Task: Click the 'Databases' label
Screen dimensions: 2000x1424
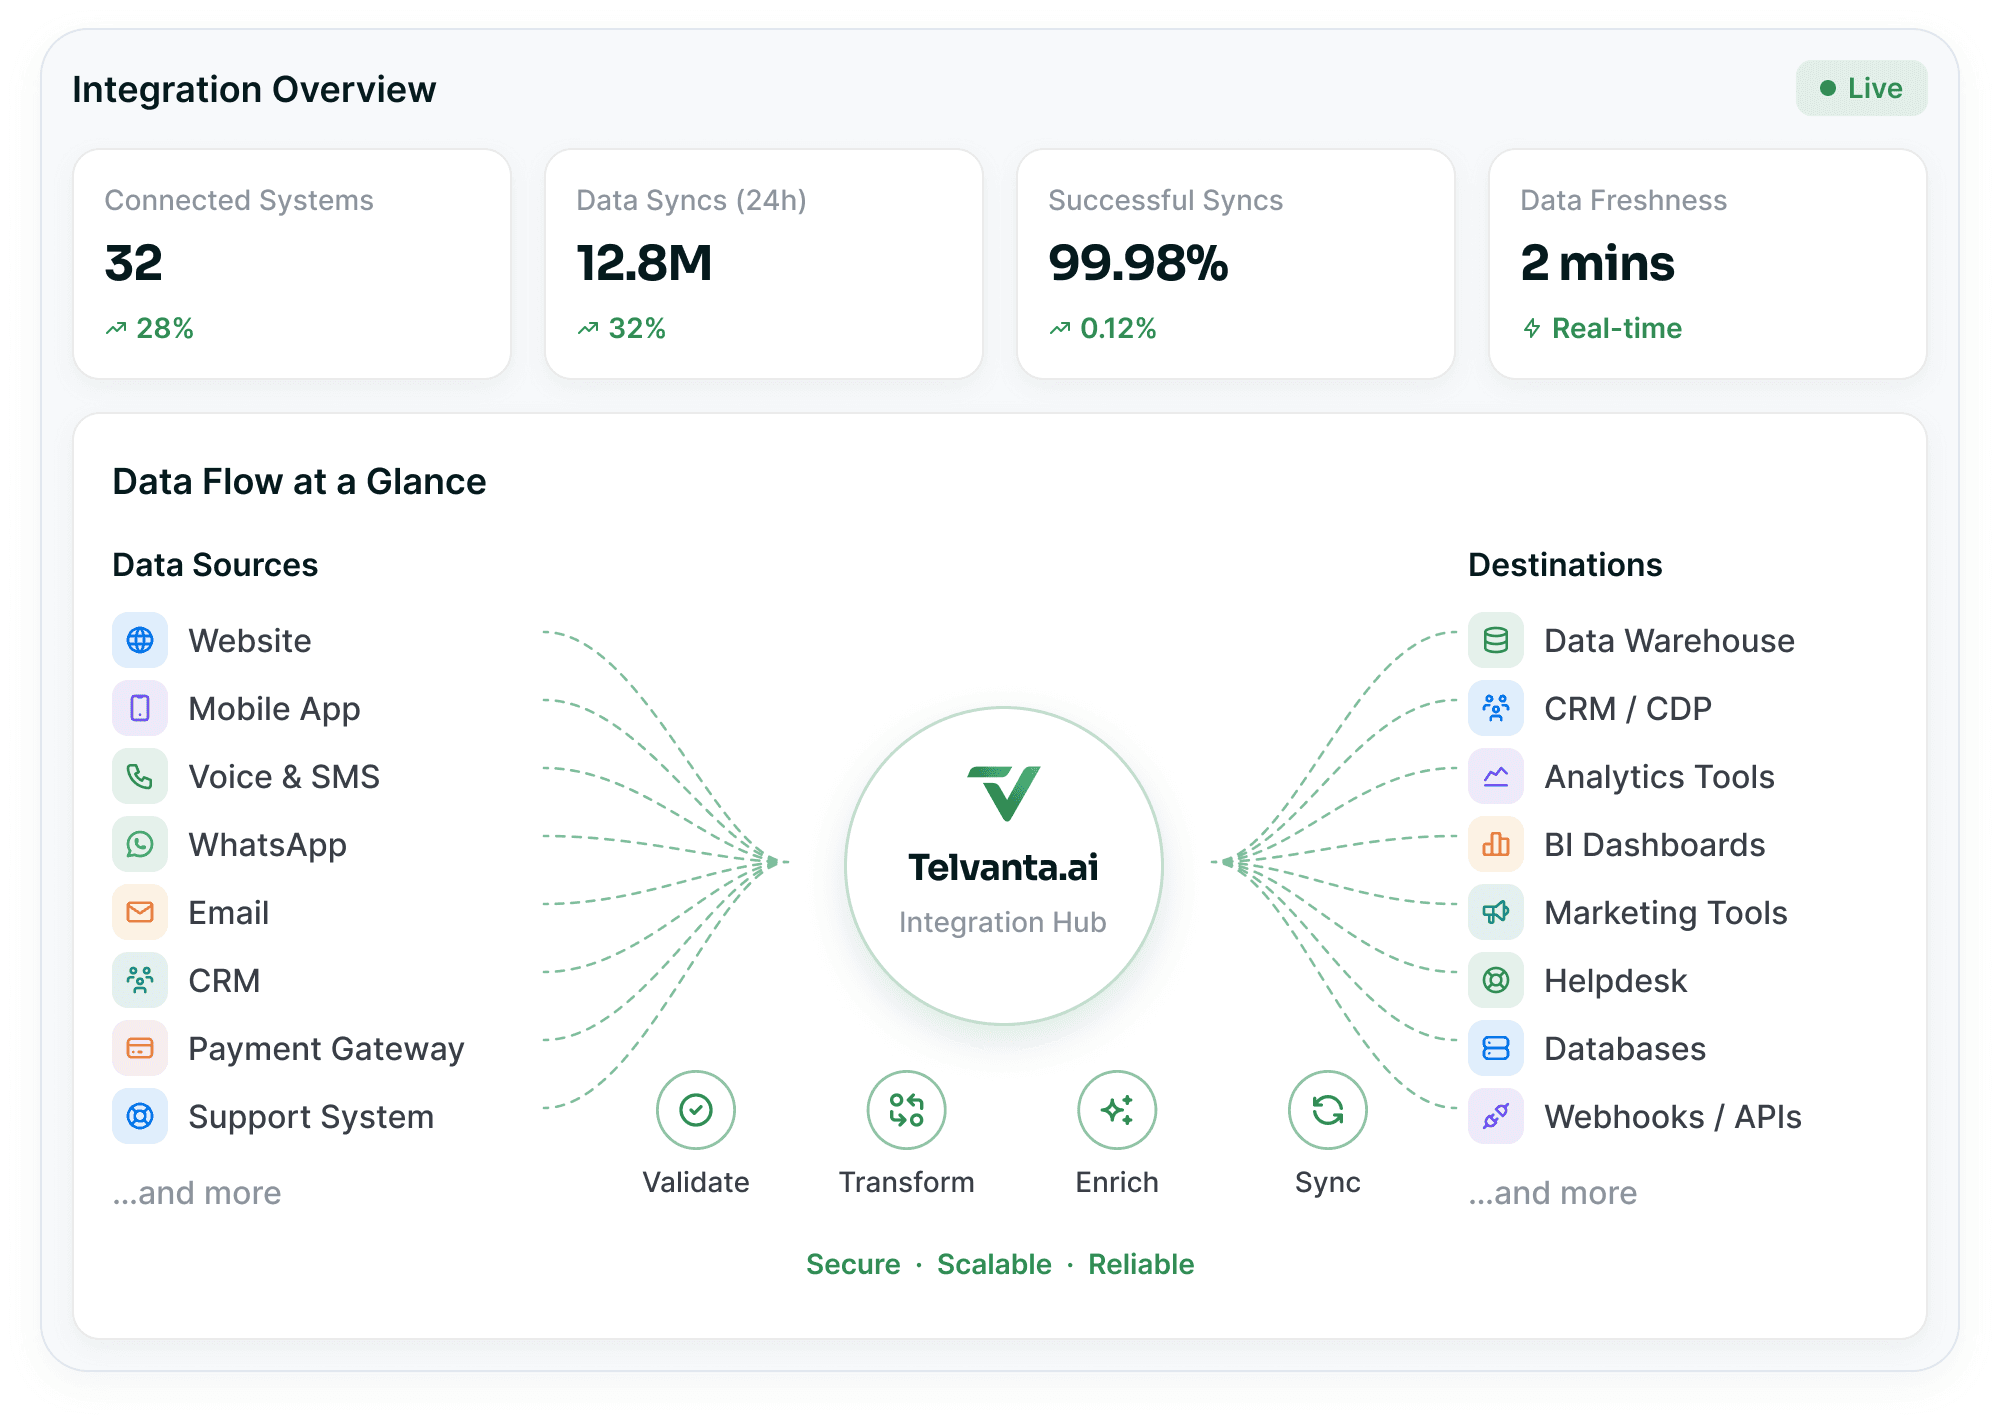Action: coord(1625,1049)
